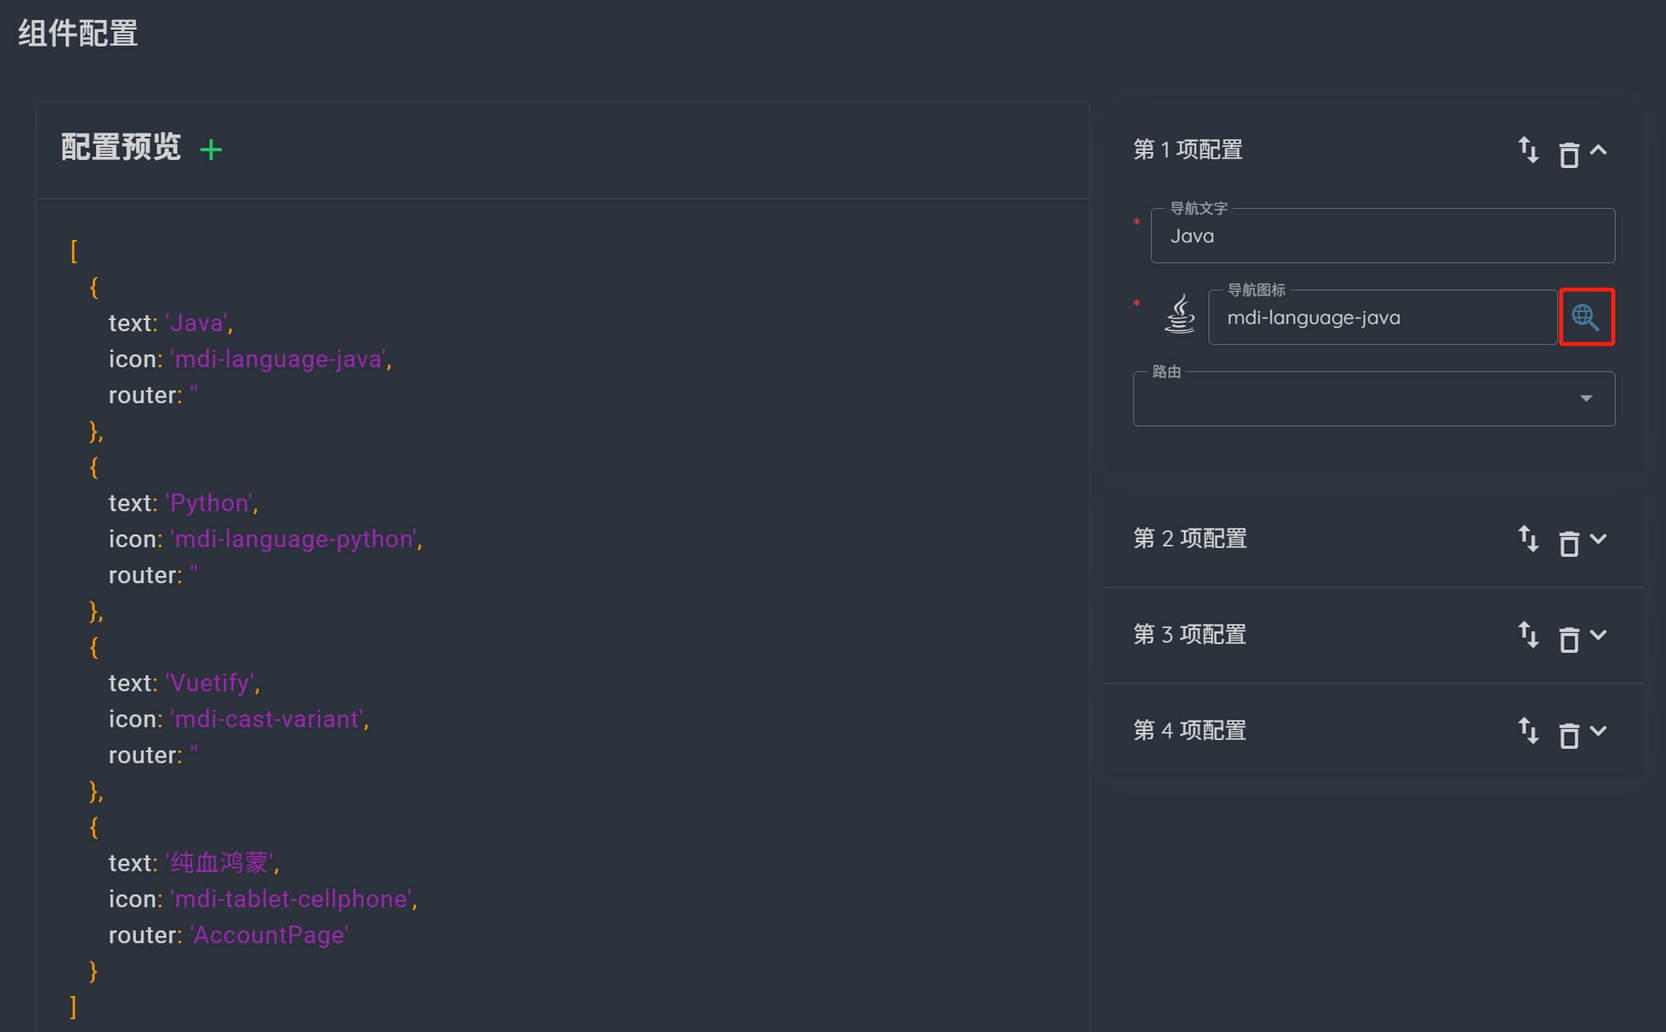The width and height of the screenshot is (1666, 1032).
Task: Delete the second config item via trash icon
Action: click(x=1568, y=543)
